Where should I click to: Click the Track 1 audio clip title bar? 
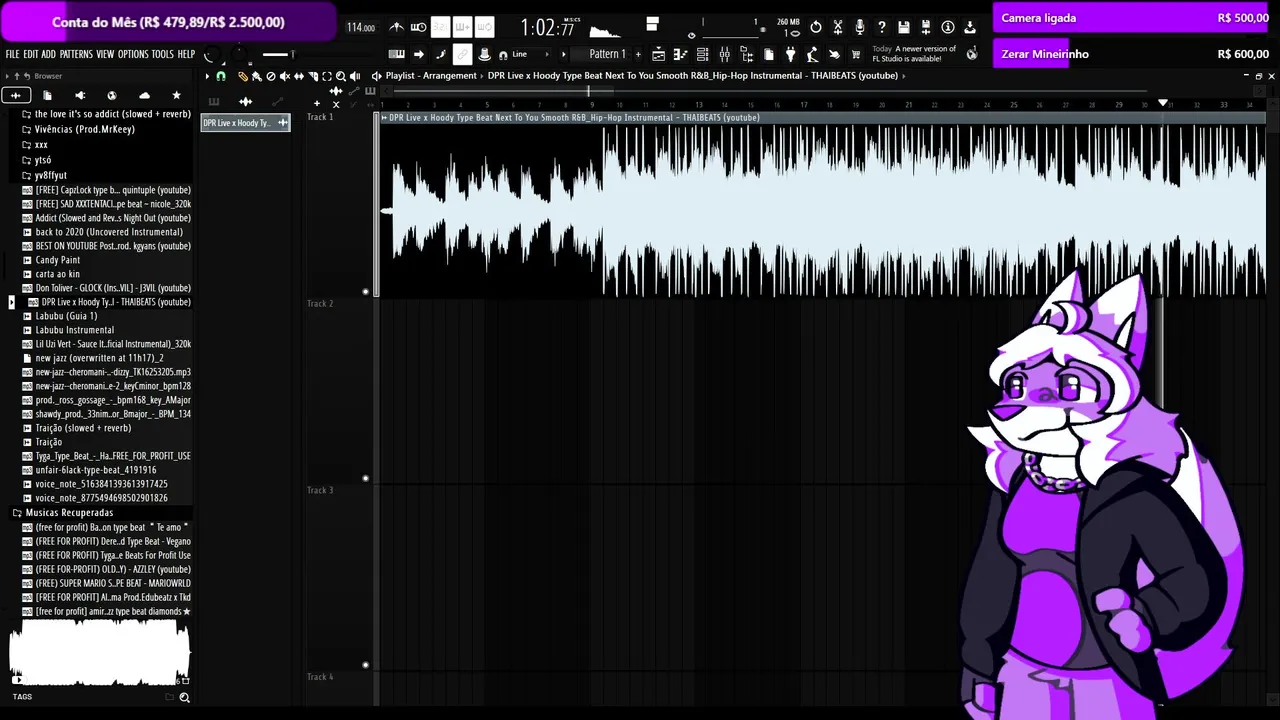click(x=822, y=118)
